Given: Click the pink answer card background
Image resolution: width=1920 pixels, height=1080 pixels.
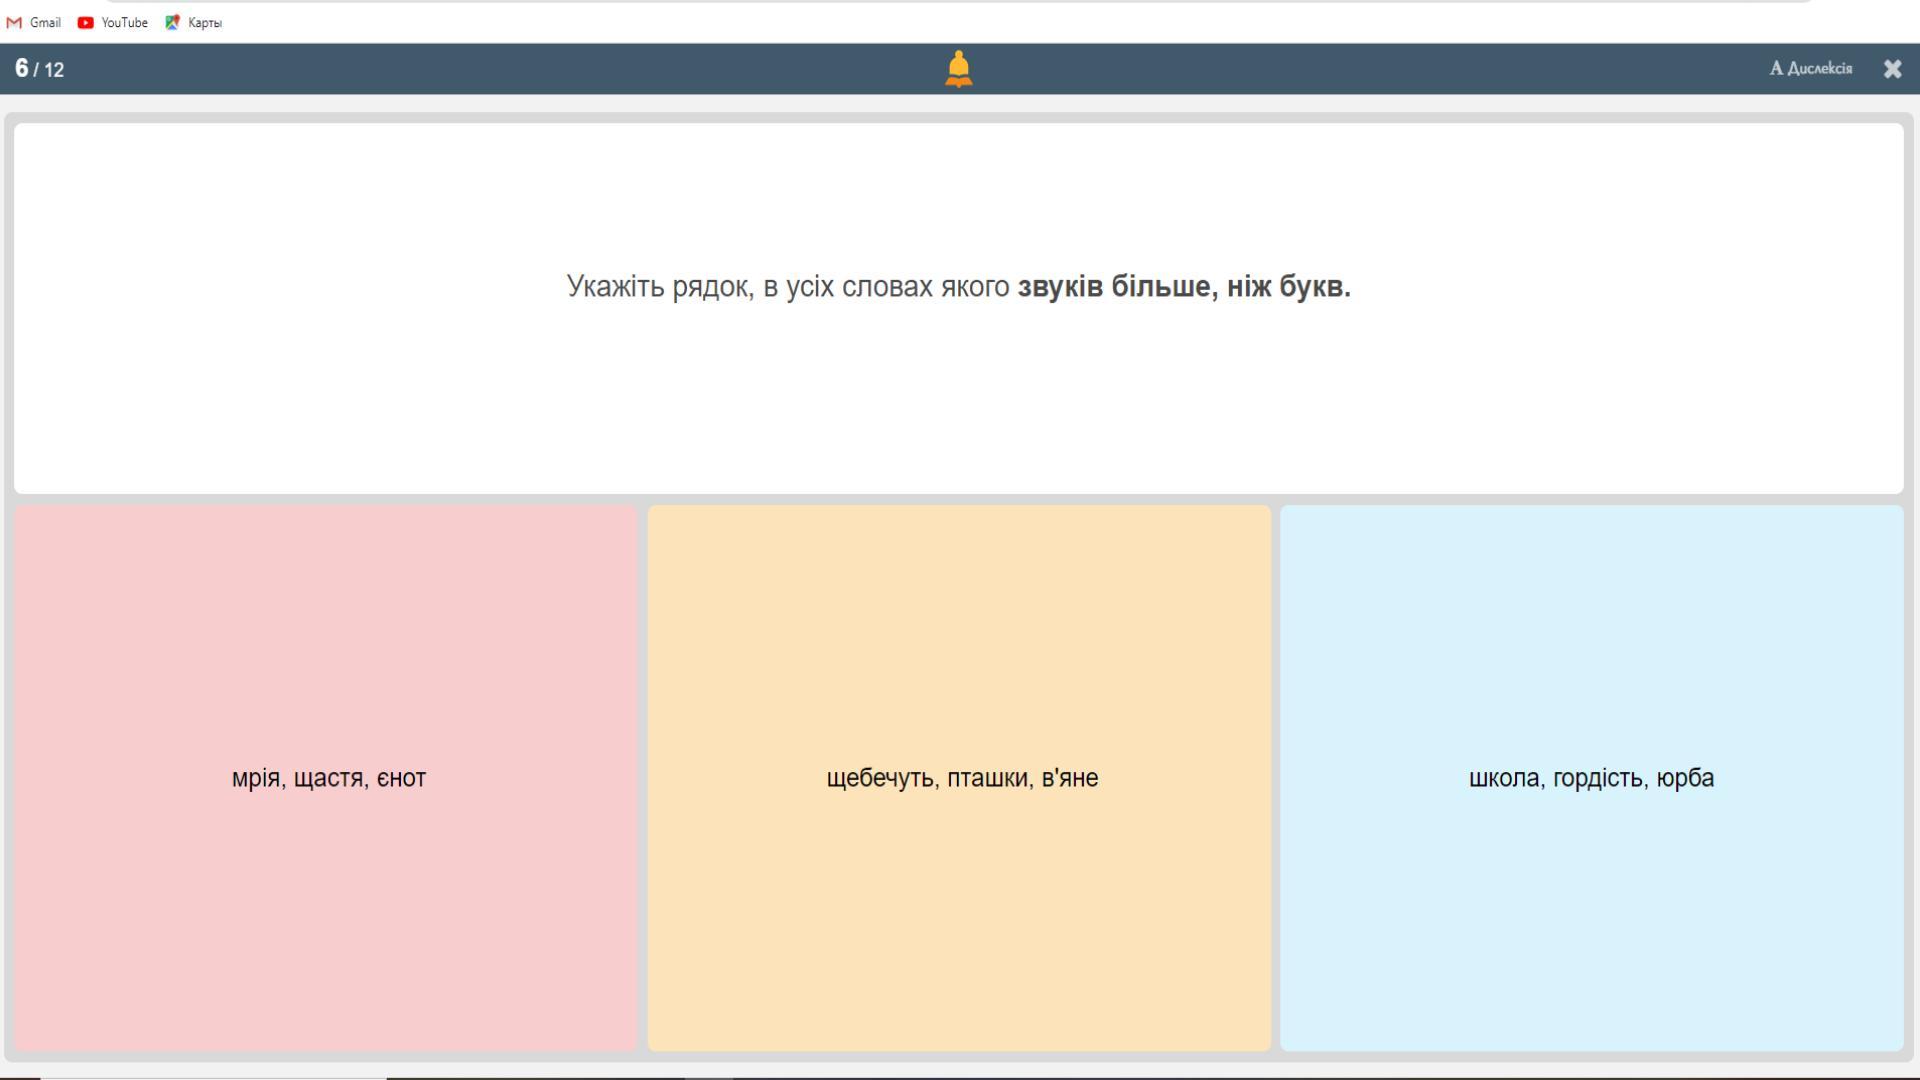Looking at the screenshot, I should (326, 620).
